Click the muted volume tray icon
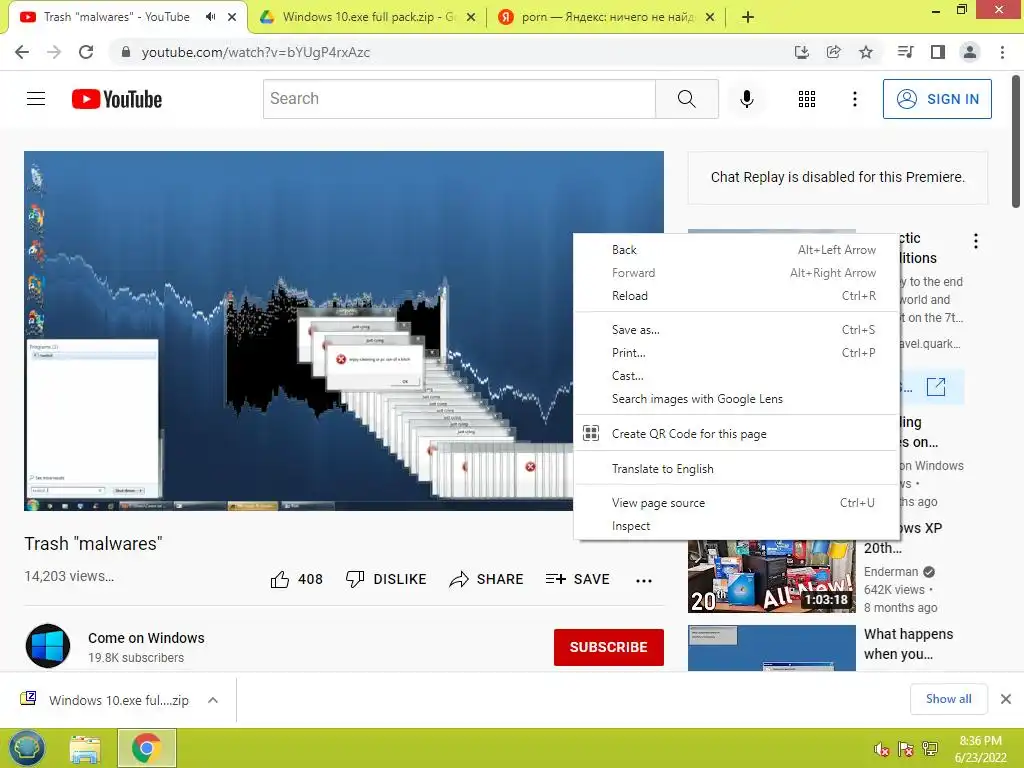 (882, 749)
